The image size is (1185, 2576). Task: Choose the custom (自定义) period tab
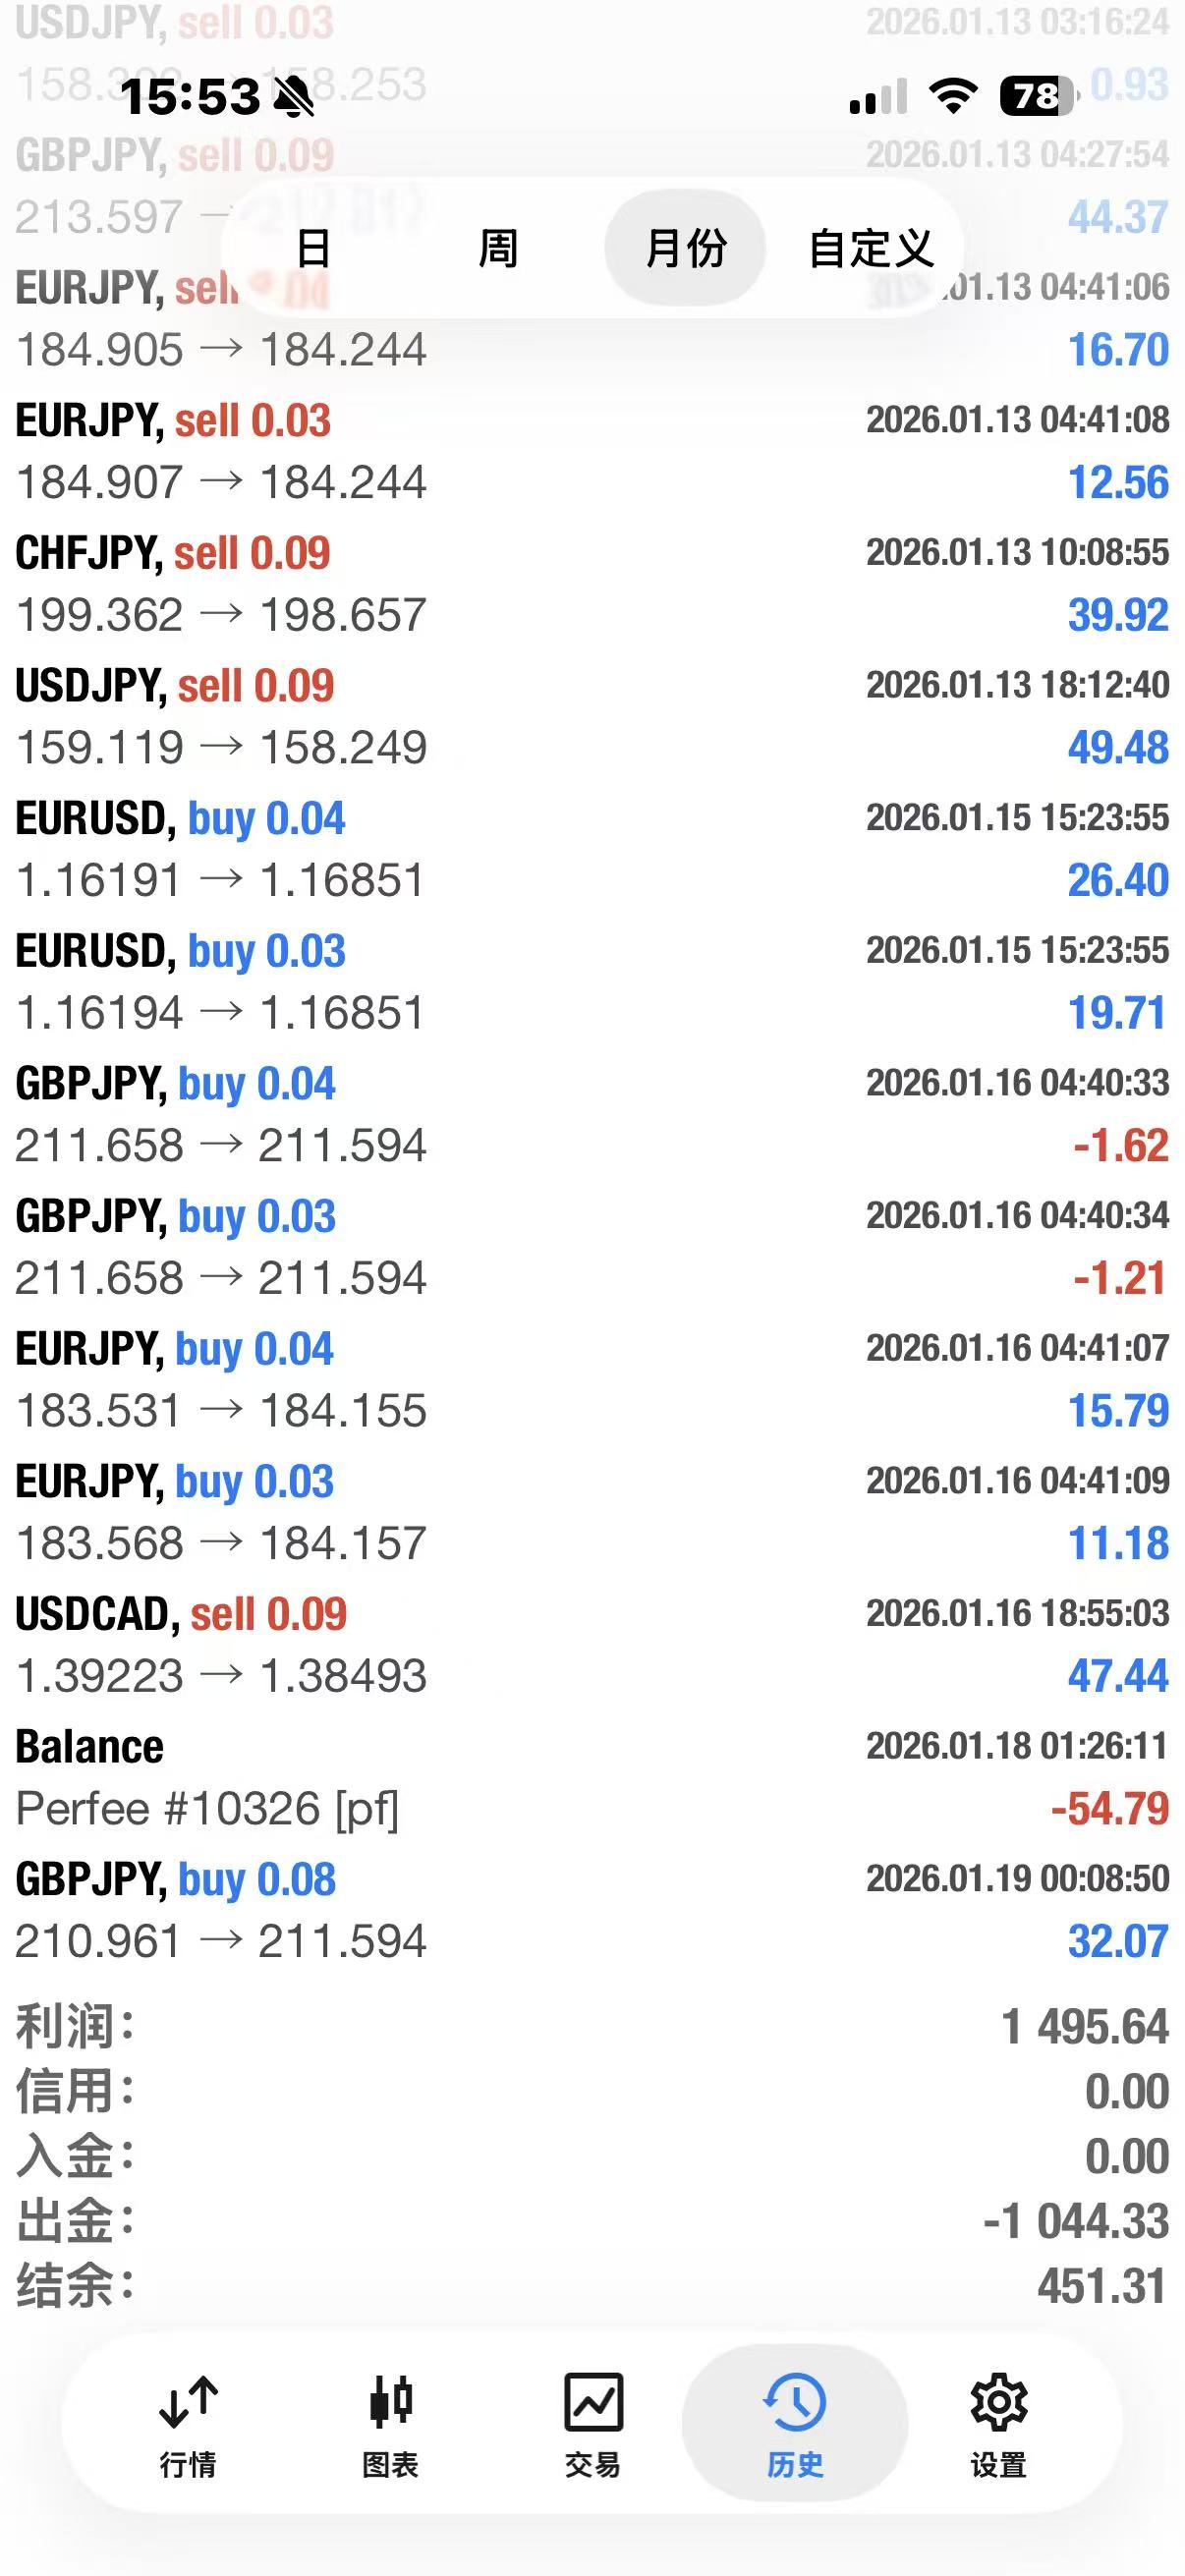871,248
